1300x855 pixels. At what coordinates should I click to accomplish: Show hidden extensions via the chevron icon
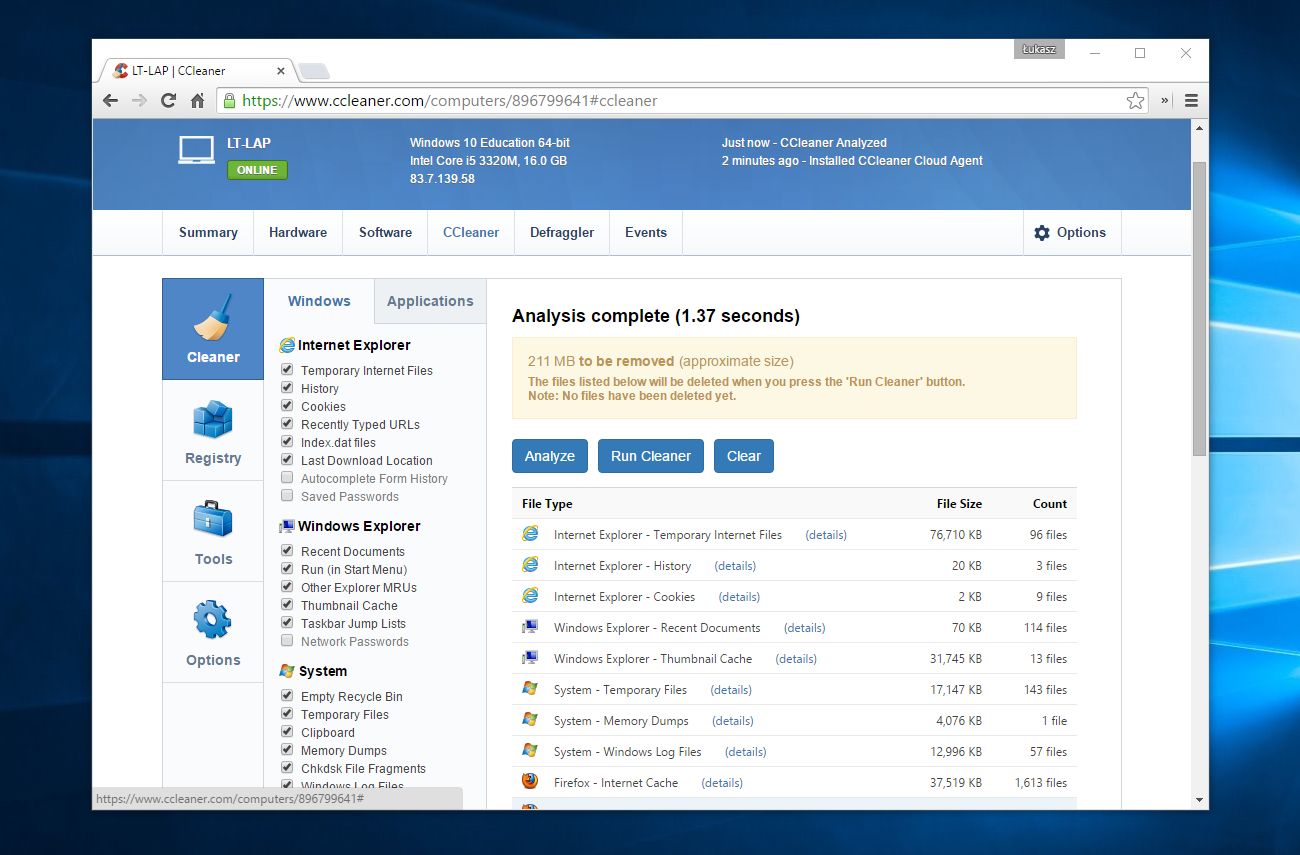click(1165, 100)
